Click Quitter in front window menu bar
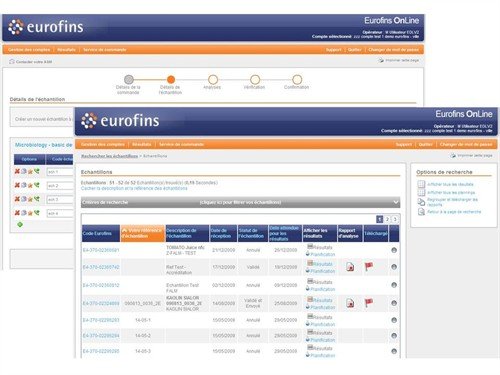The image size is (500, 375). pyautogui.click(x=426, y=144)
